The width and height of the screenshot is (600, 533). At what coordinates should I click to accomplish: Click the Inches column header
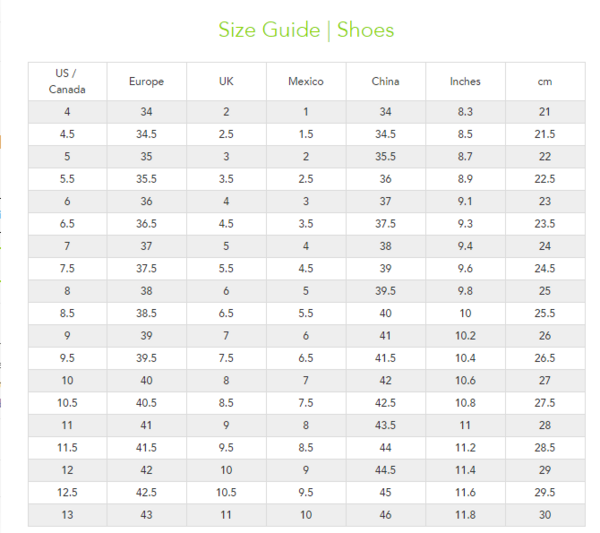coord(465,81)
